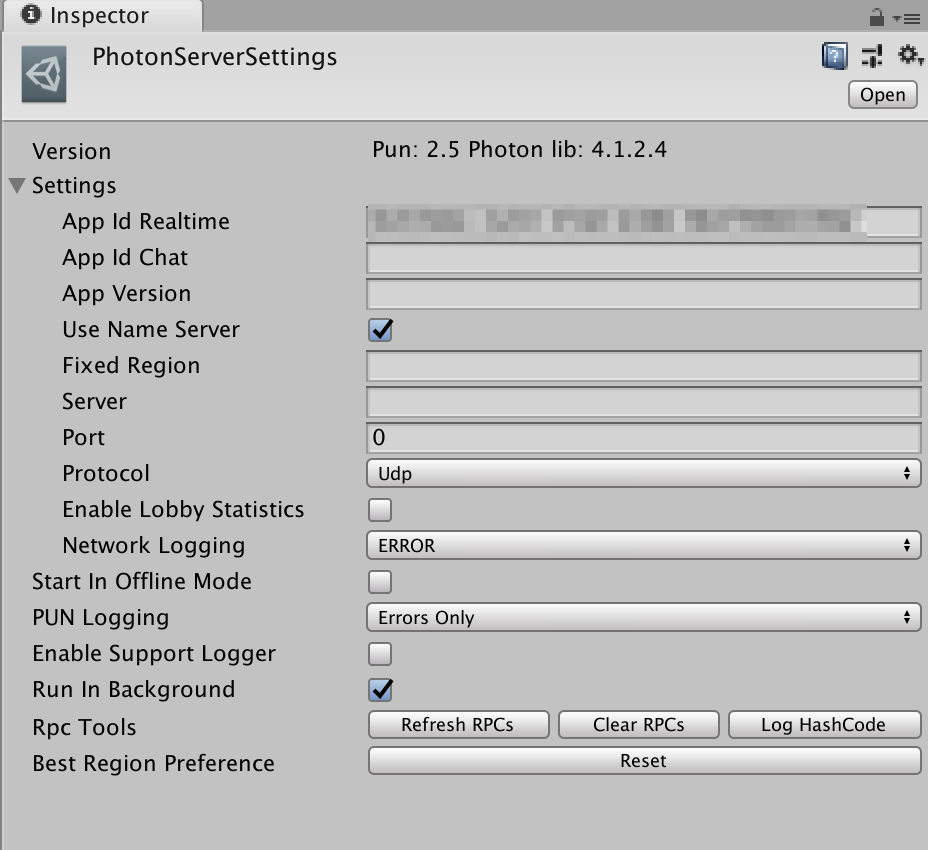The height and width of the screenshot is (850, 928).
Task: Click the Server input field
Action: tap(643, 403)
